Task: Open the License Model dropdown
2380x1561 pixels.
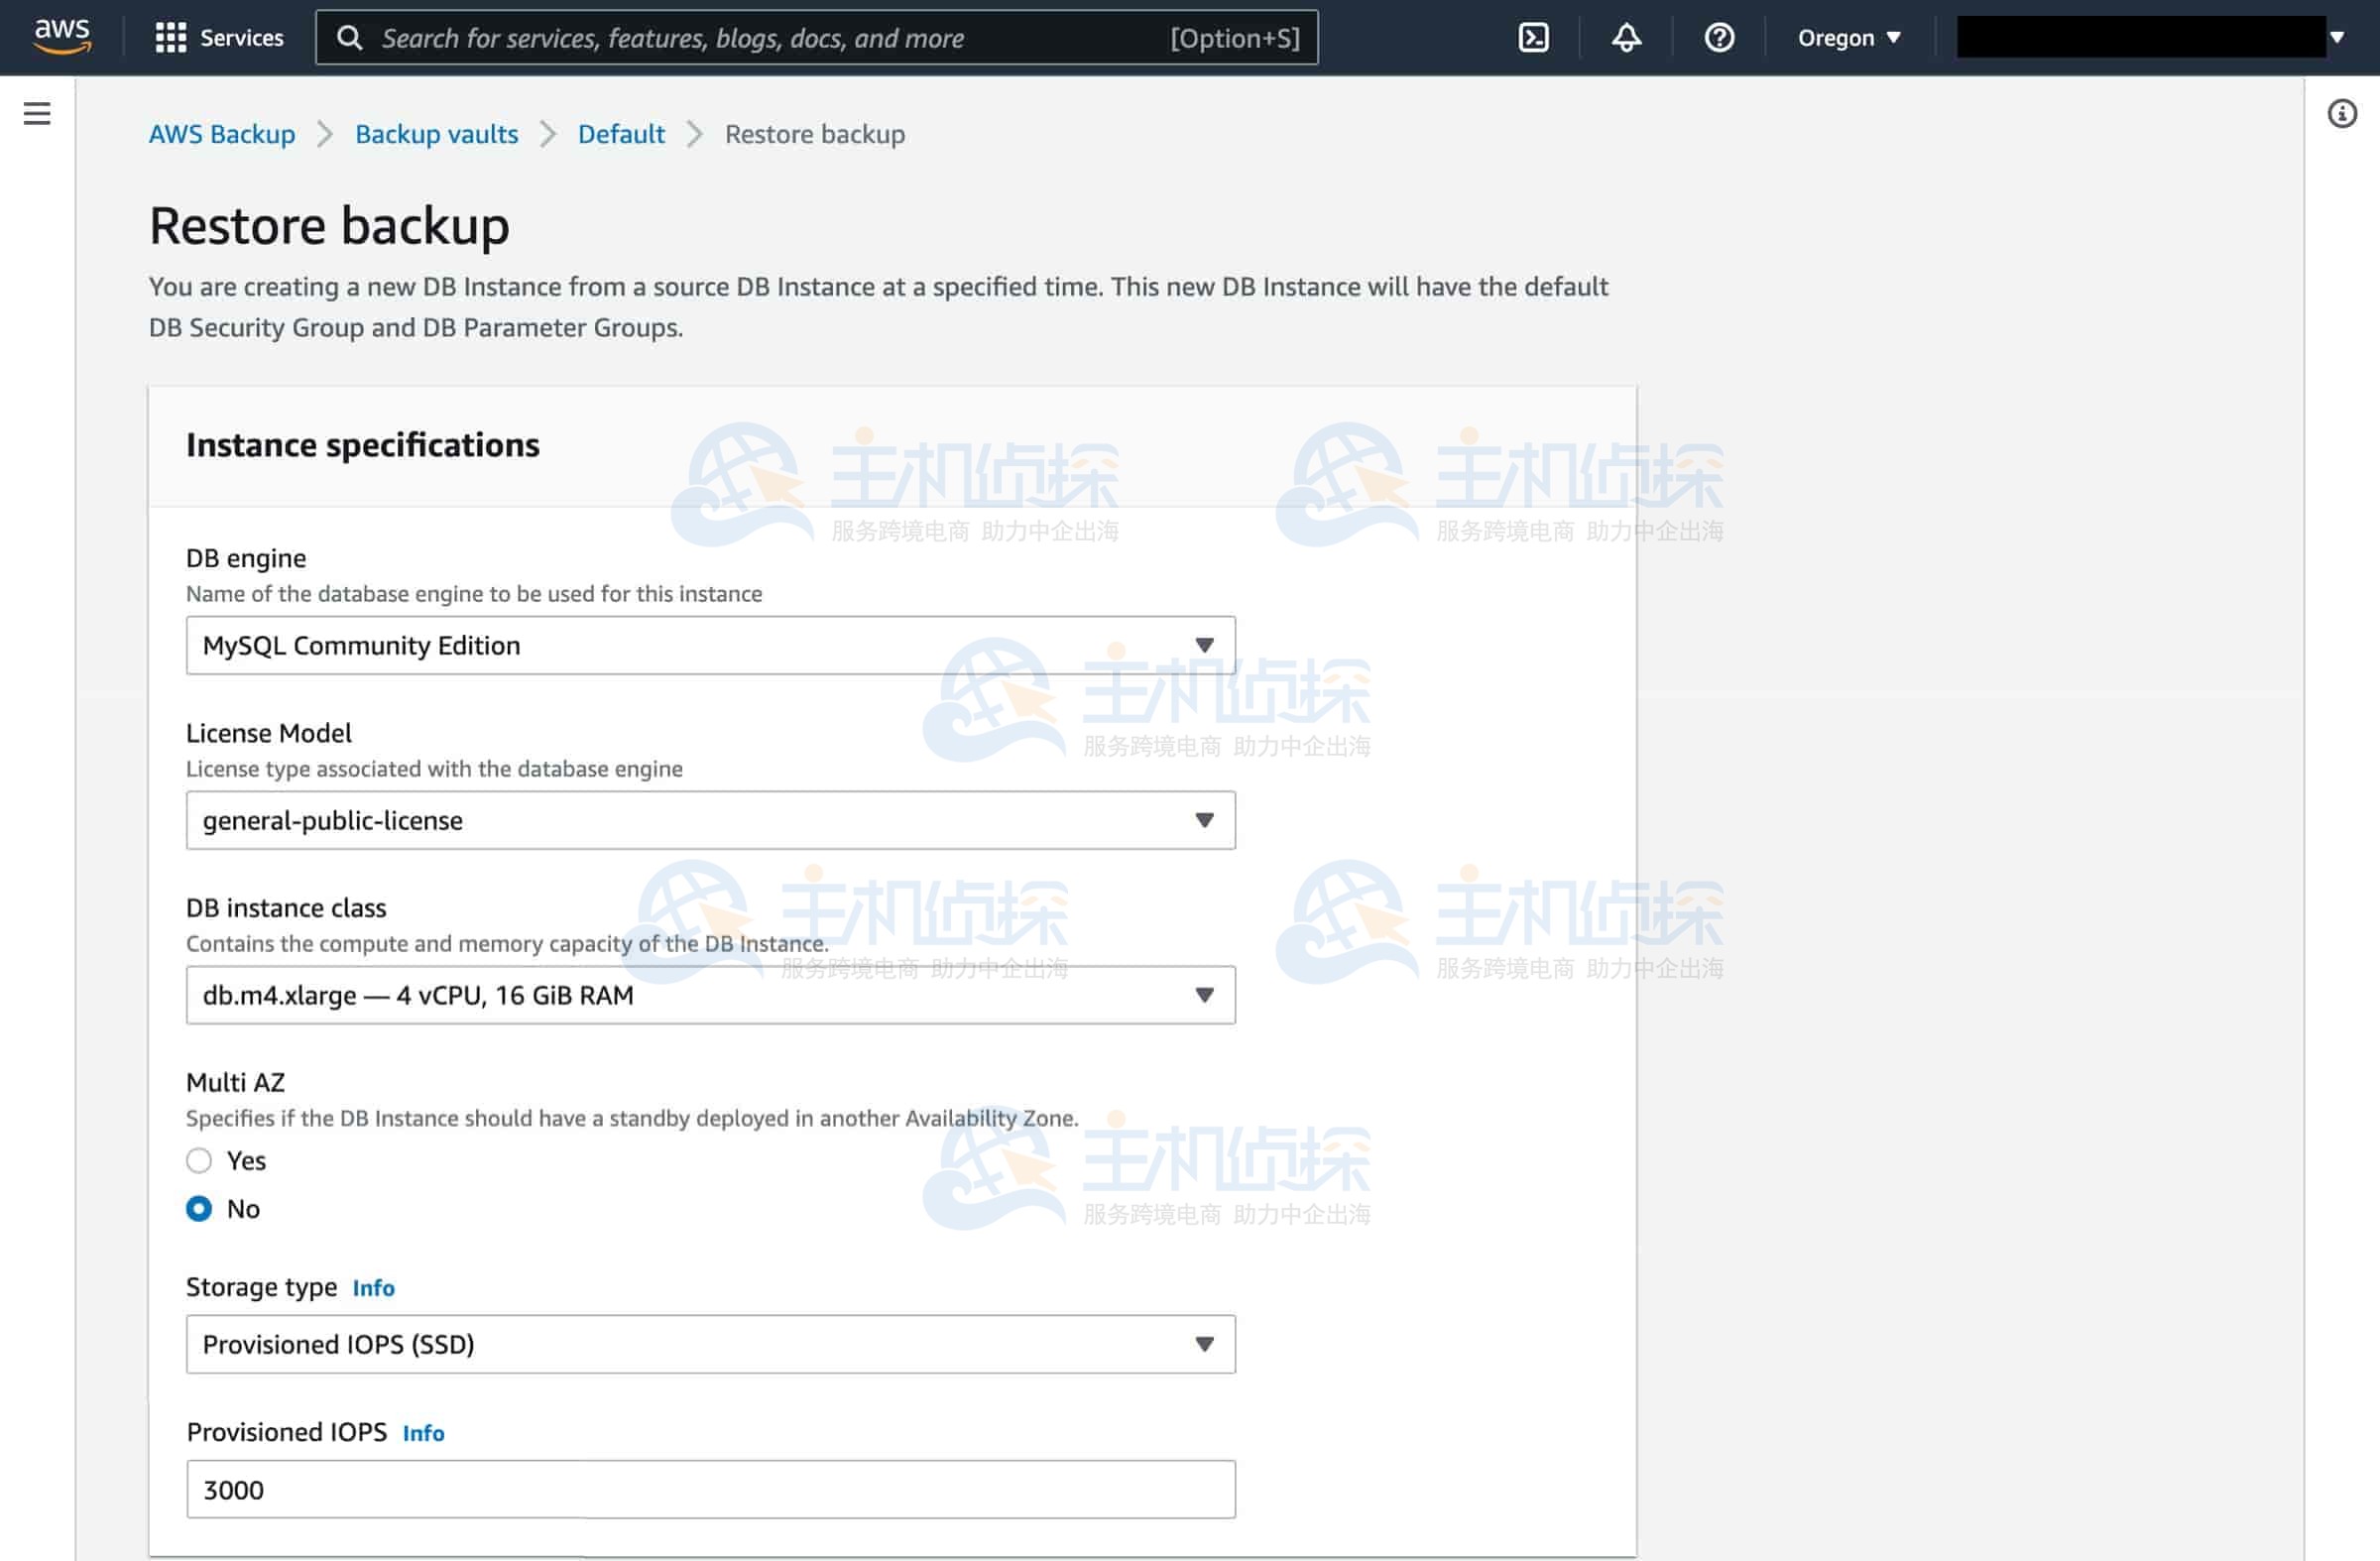Action: [x=710, y=820]
